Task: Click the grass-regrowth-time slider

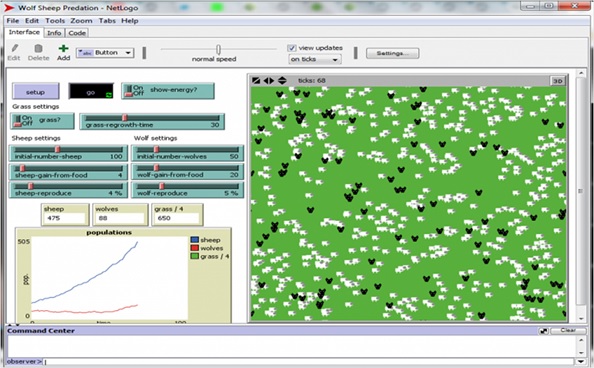Action: [152, 122]
